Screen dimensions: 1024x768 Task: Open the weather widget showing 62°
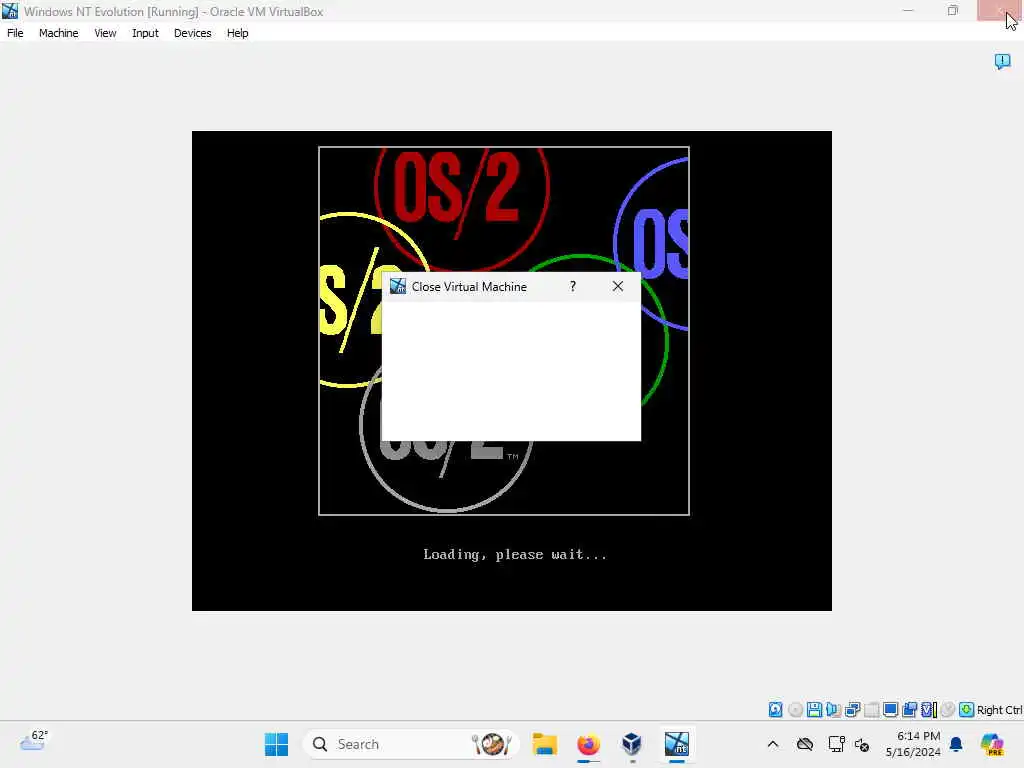pos(34,742)
